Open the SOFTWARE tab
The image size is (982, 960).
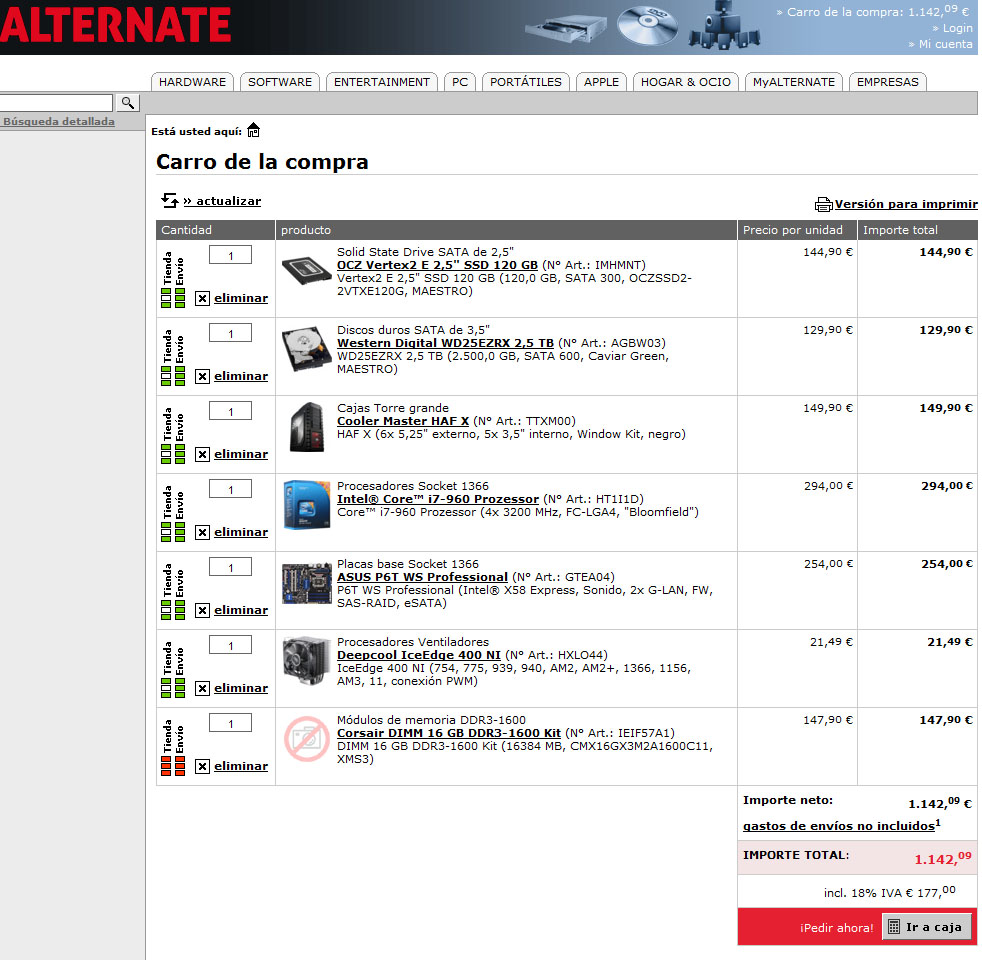(x=280, y=82)
